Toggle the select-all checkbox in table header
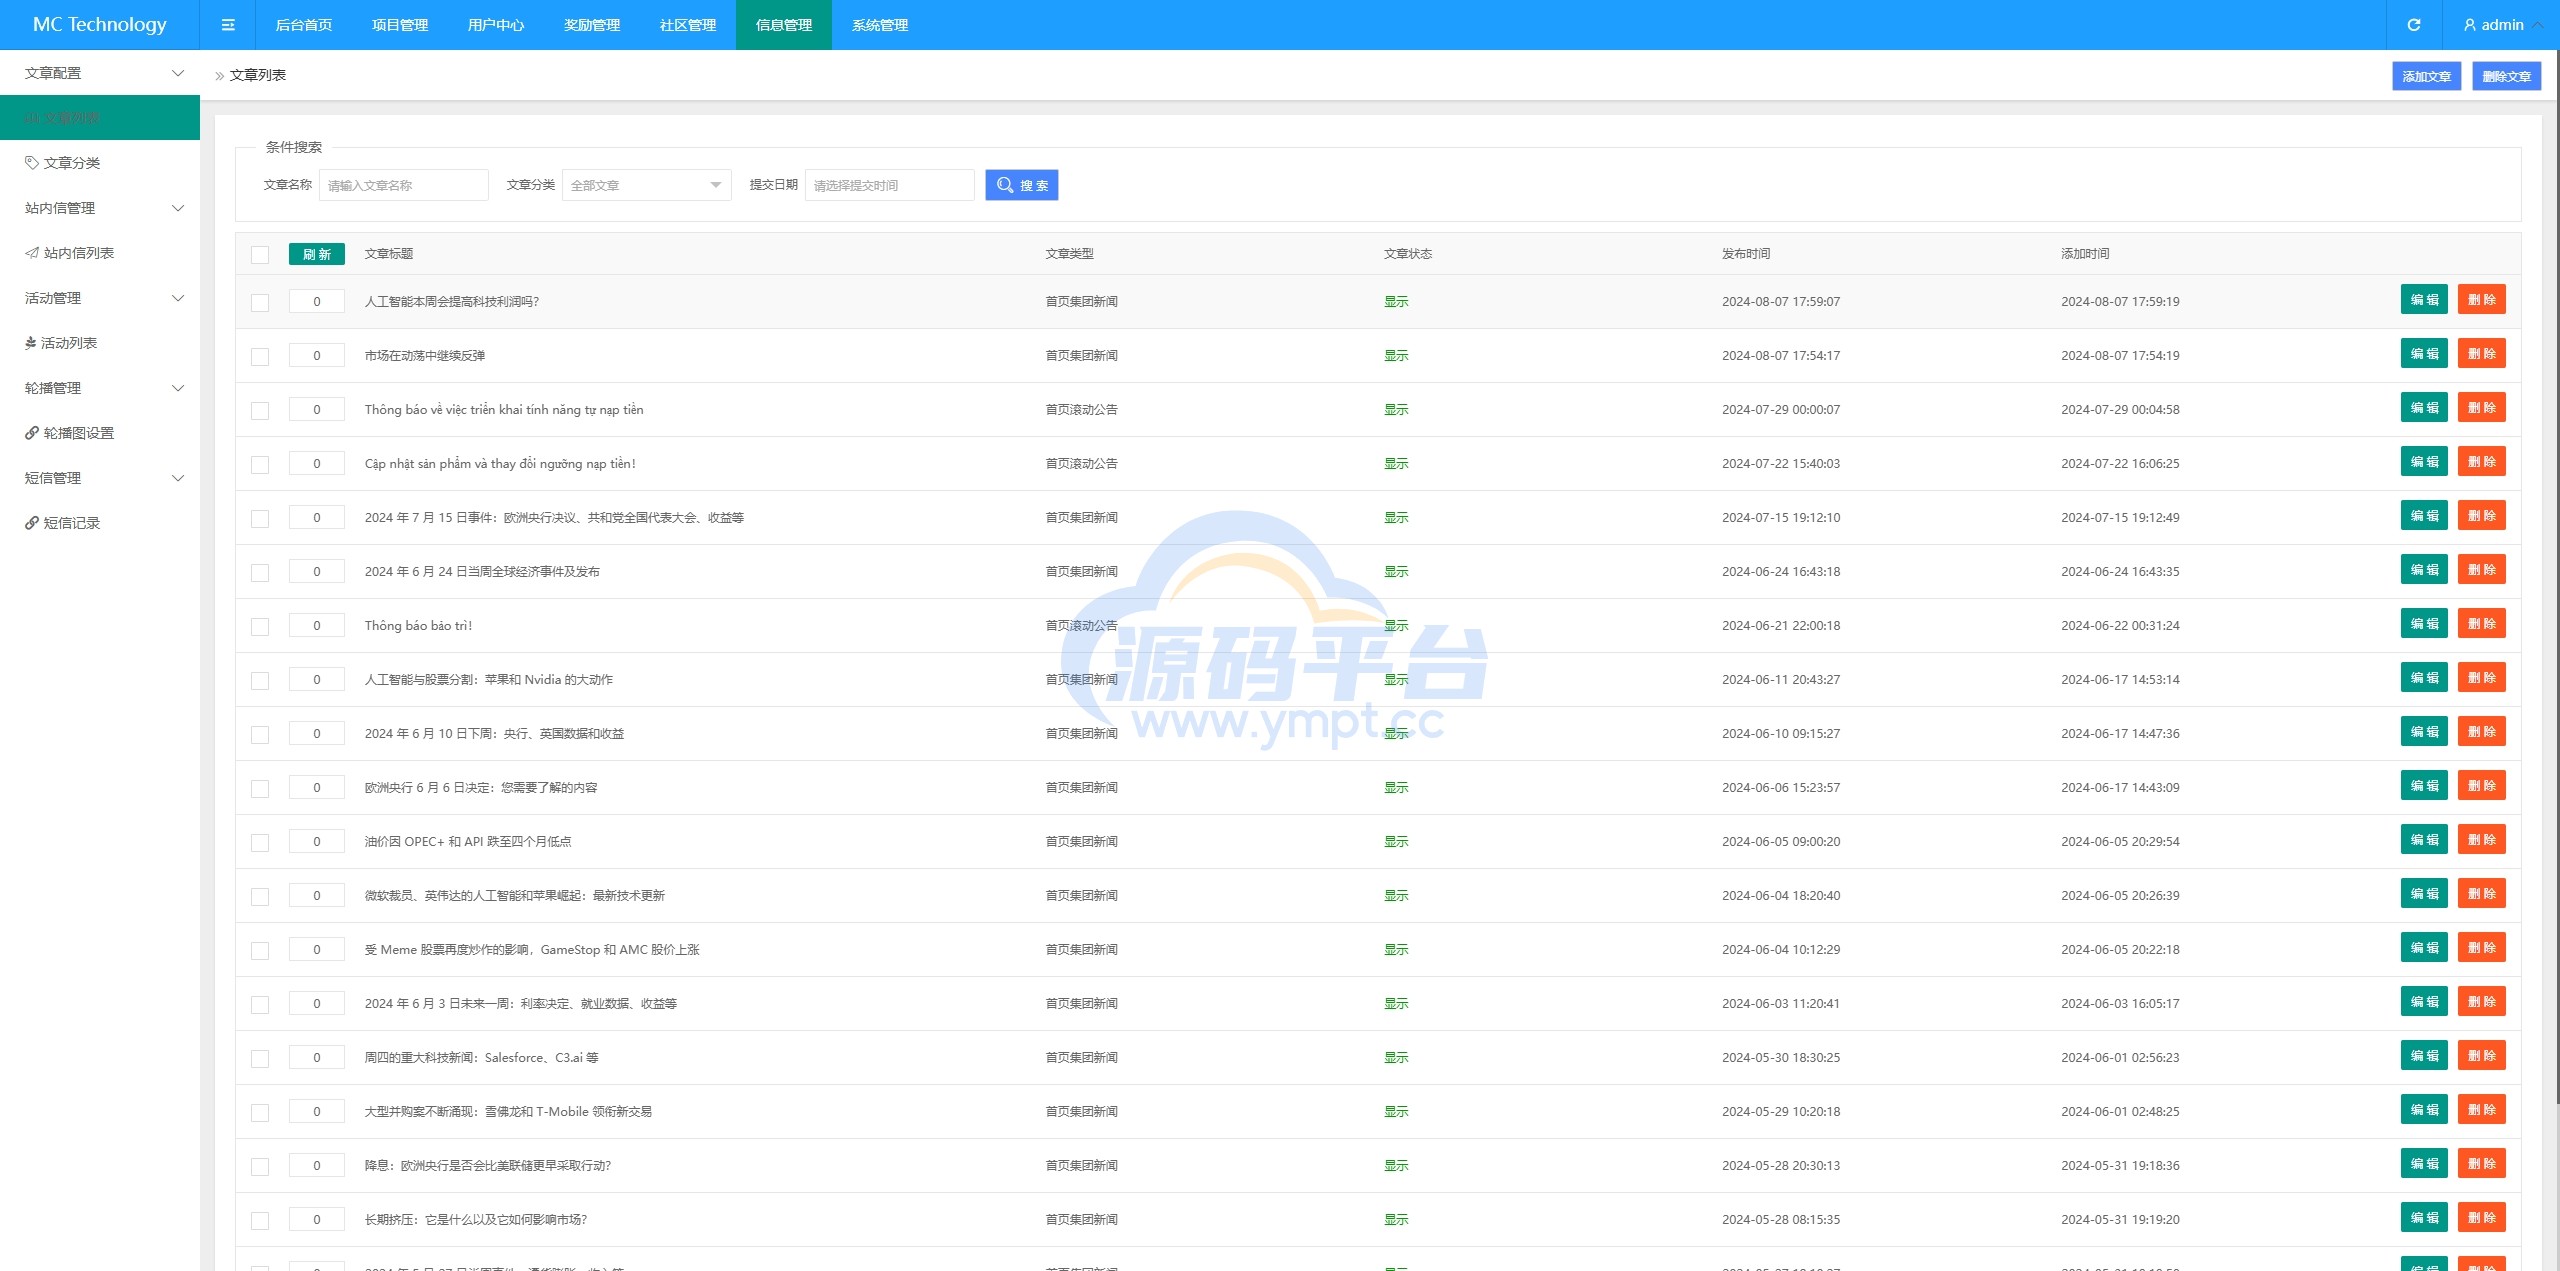This screenshot has height=1271, width=2560. click(260, 254)
